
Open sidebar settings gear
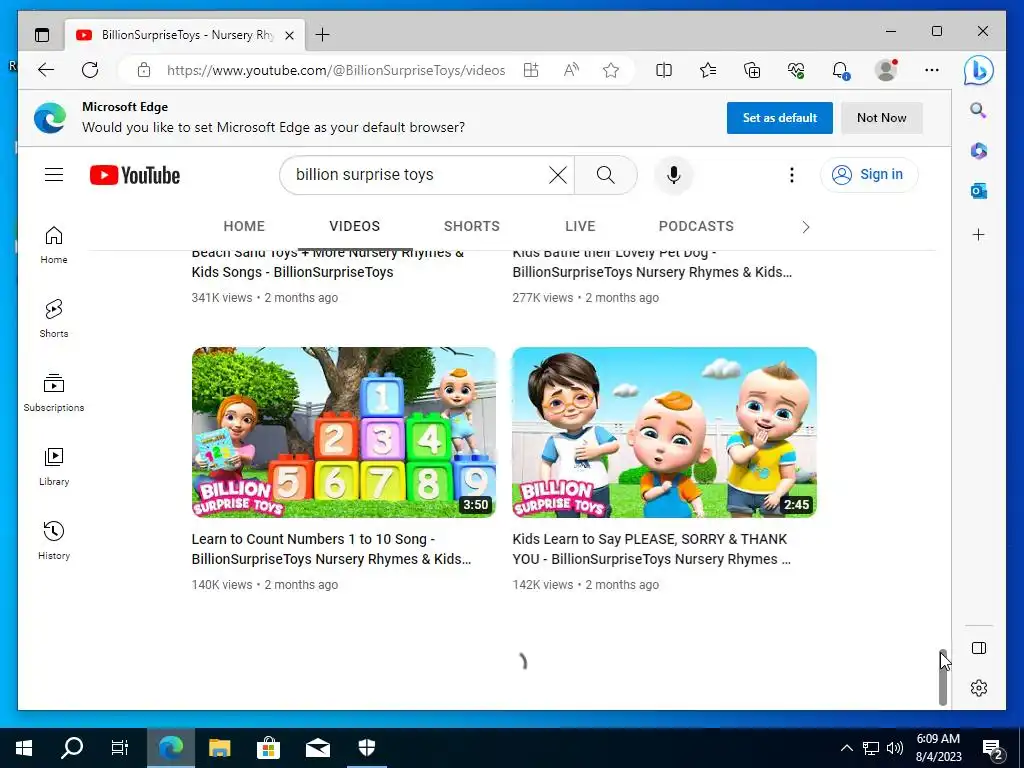click(x=978, y=688)
